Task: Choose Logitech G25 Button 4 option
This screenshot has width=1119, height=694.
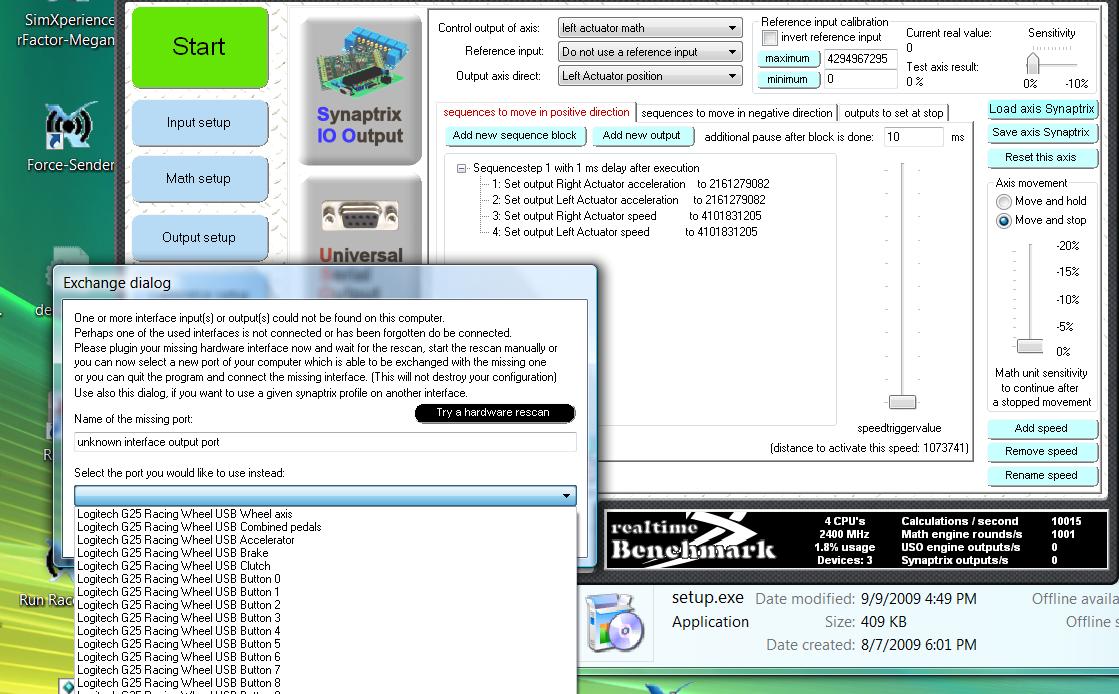Action: [x=325, y=631]
